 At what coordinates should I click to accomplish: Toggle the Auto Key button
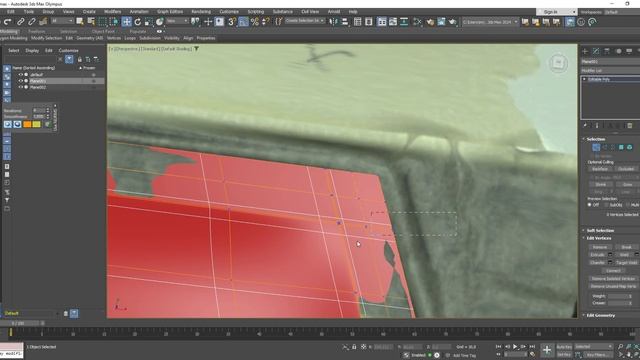(x=564, y=347)
